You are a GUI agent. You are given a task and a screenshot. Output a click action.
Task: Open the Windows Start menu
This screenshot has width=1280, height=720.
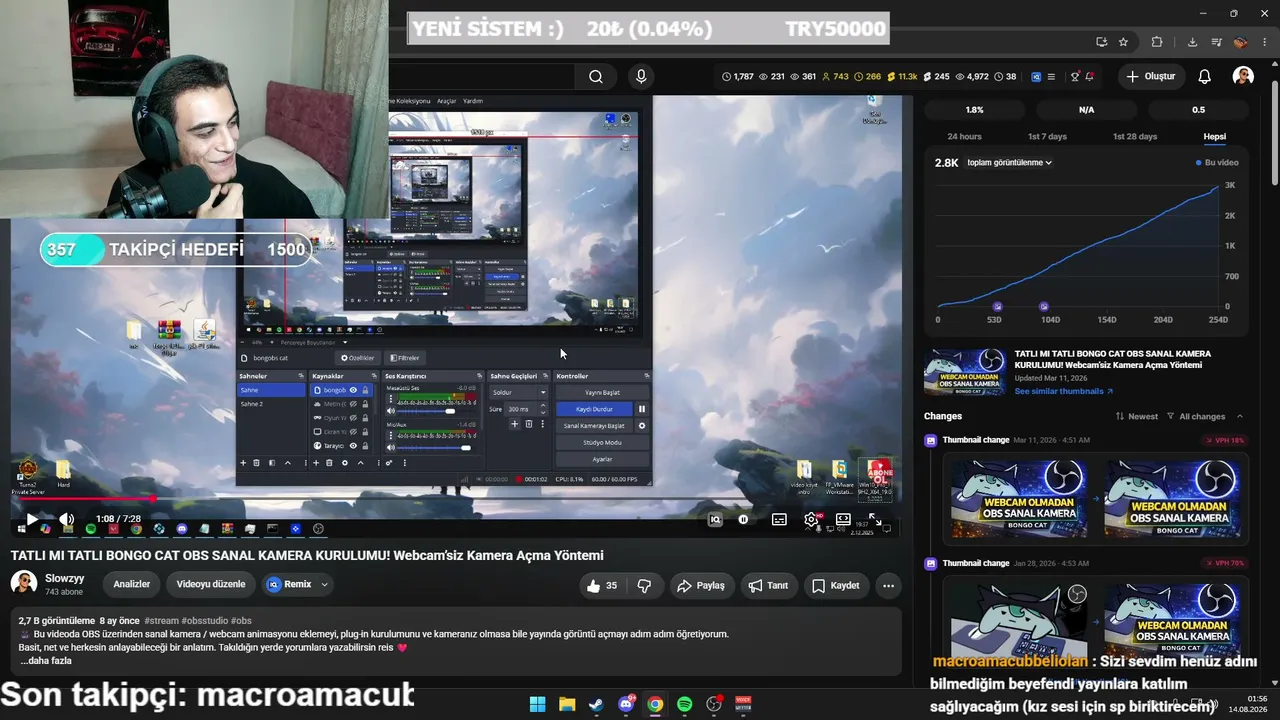537,704
